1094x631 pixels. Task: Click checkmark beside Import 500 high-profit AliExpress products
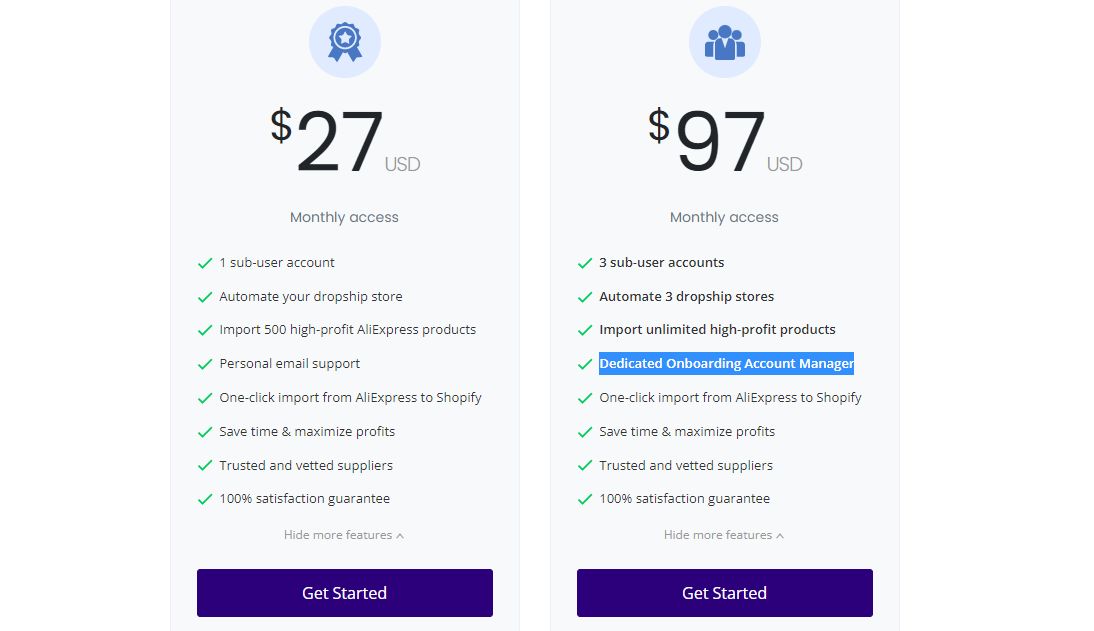[204, 330]
